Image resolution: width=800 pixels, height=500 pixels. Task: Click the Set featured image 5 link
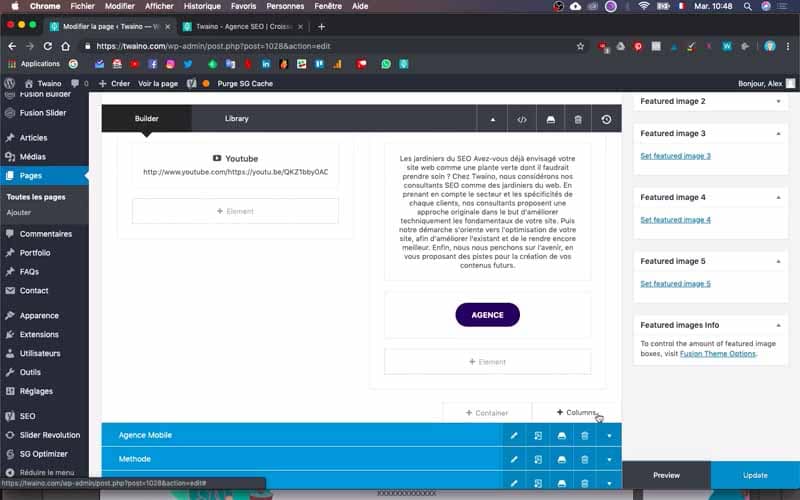click(x=675, y=283)
